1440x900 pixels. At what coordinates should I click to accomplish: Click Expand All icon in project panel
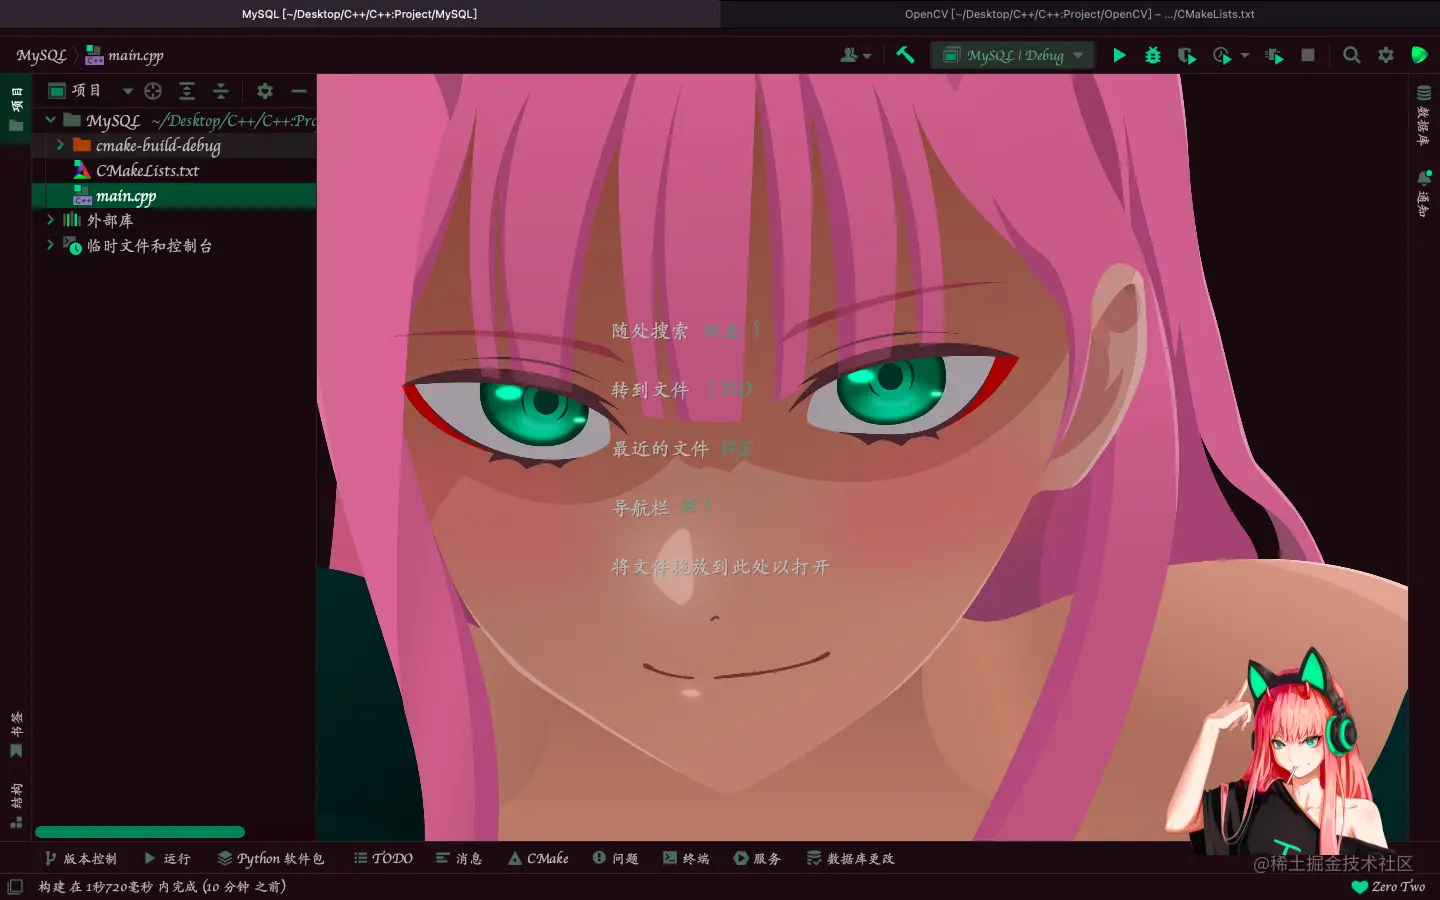click(x=187, y=91)
